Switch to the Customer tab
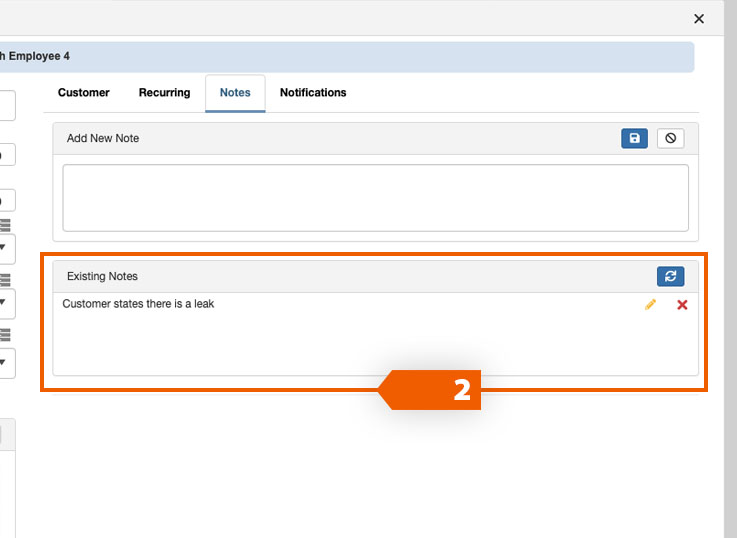Screen dimensions: 737x538 [x=84, y=93]
